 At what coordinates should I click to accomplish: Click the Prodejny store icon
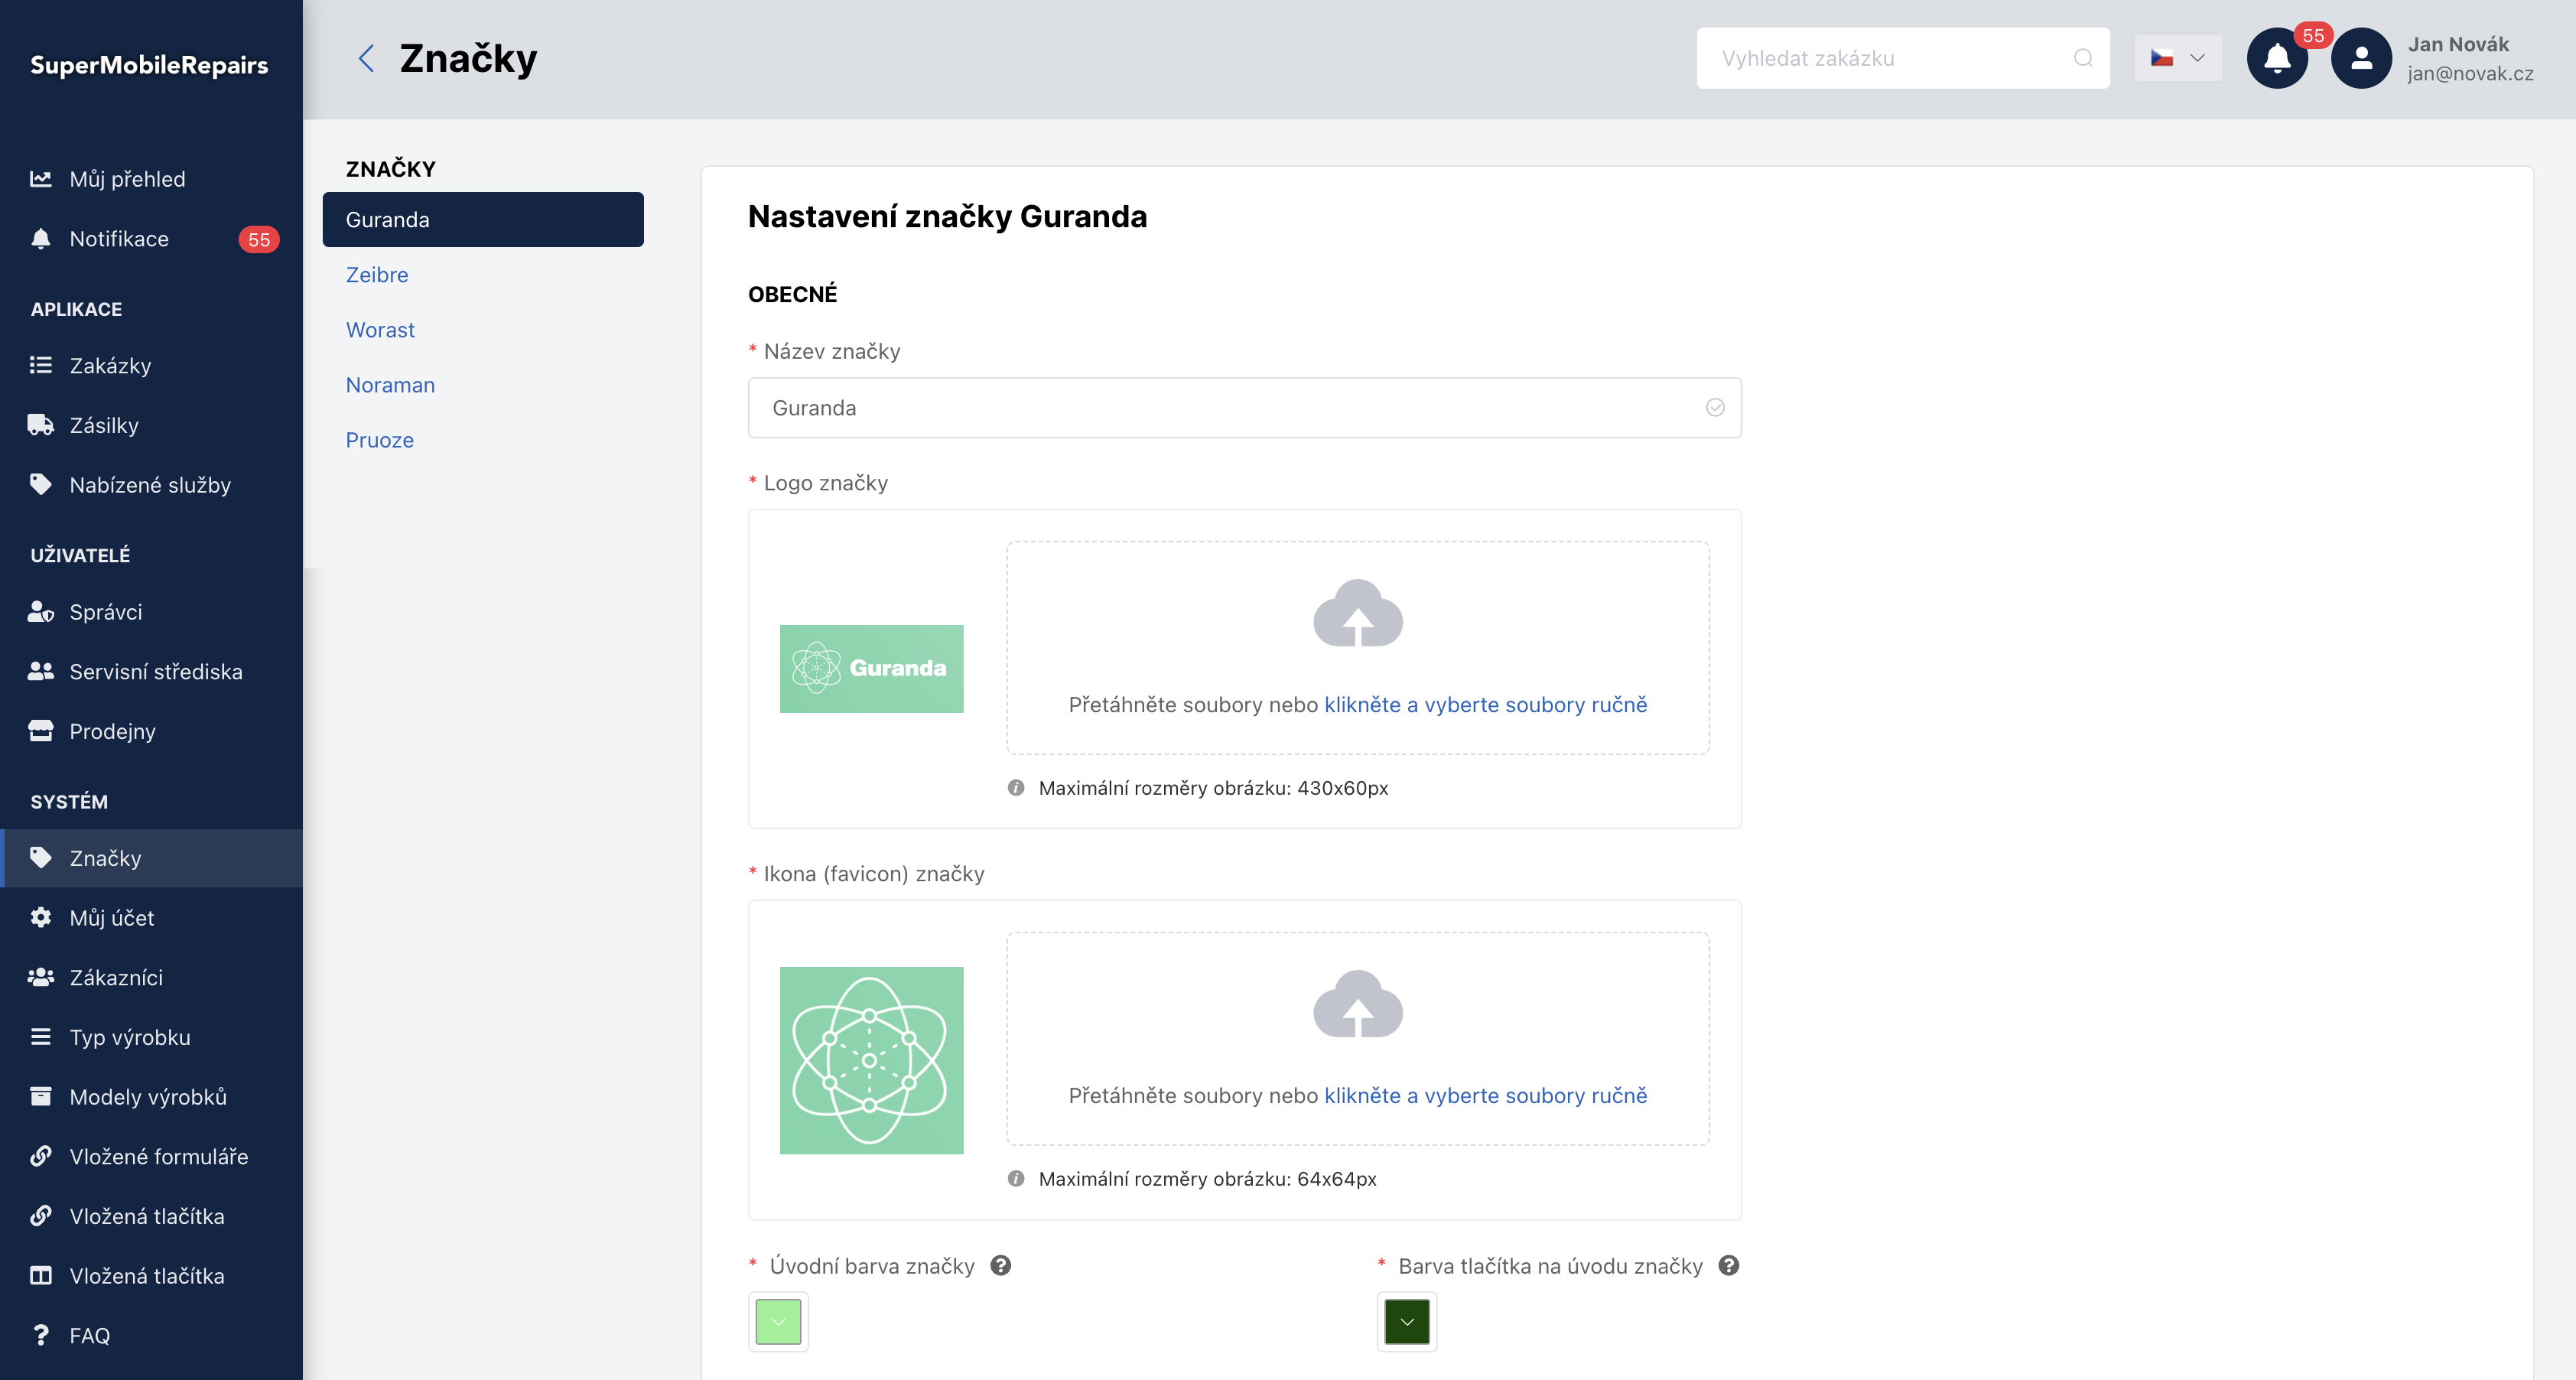point(40,731)
